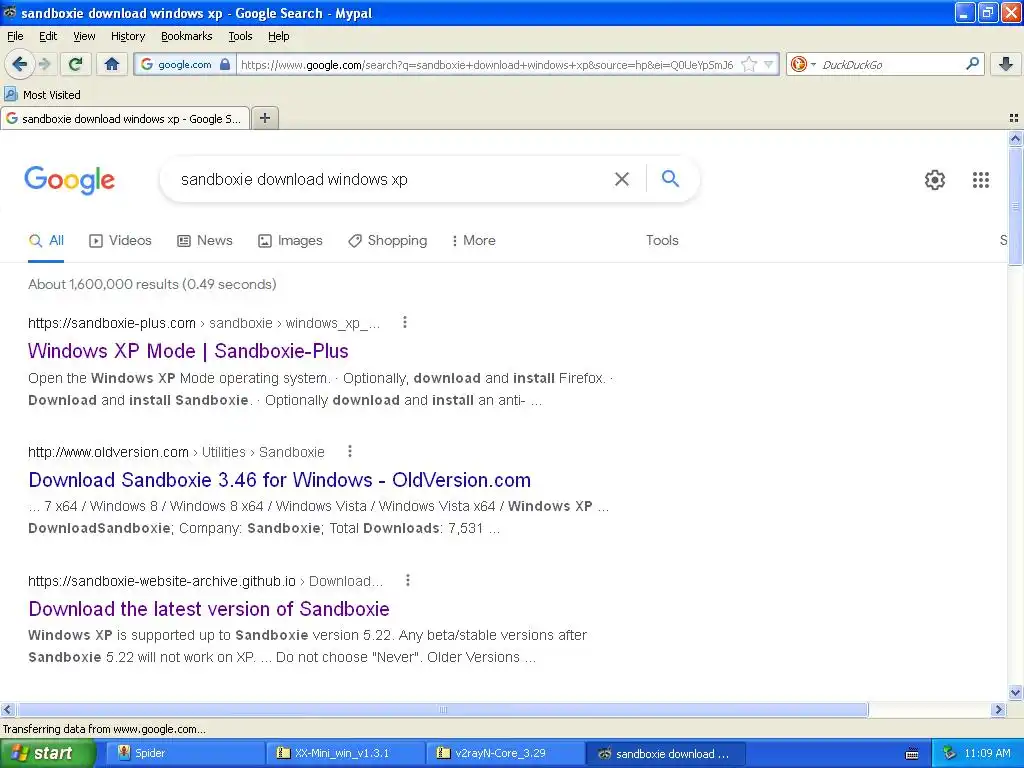Switch to v2rayN-Core_3.29 taskbar folder

(505, 753)
